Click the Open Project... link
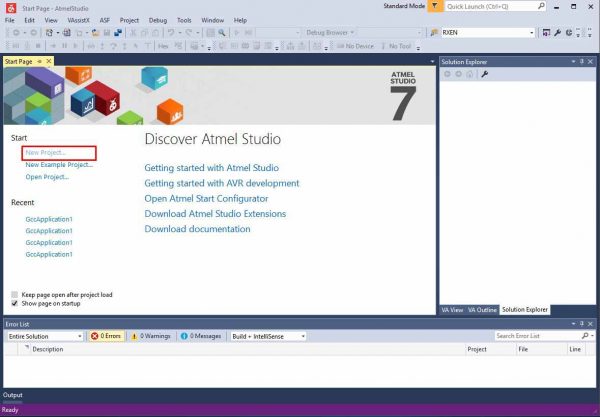Viewport: 600px width, 417px height. [47, 177]
